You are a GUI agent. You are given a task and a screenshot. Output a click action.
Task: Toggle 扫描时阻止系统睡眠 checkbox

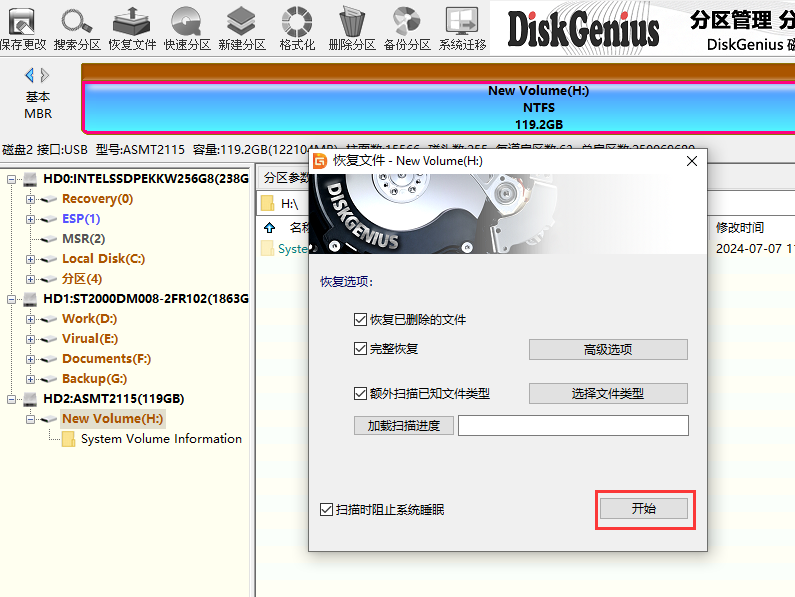(x=326, y=510)
